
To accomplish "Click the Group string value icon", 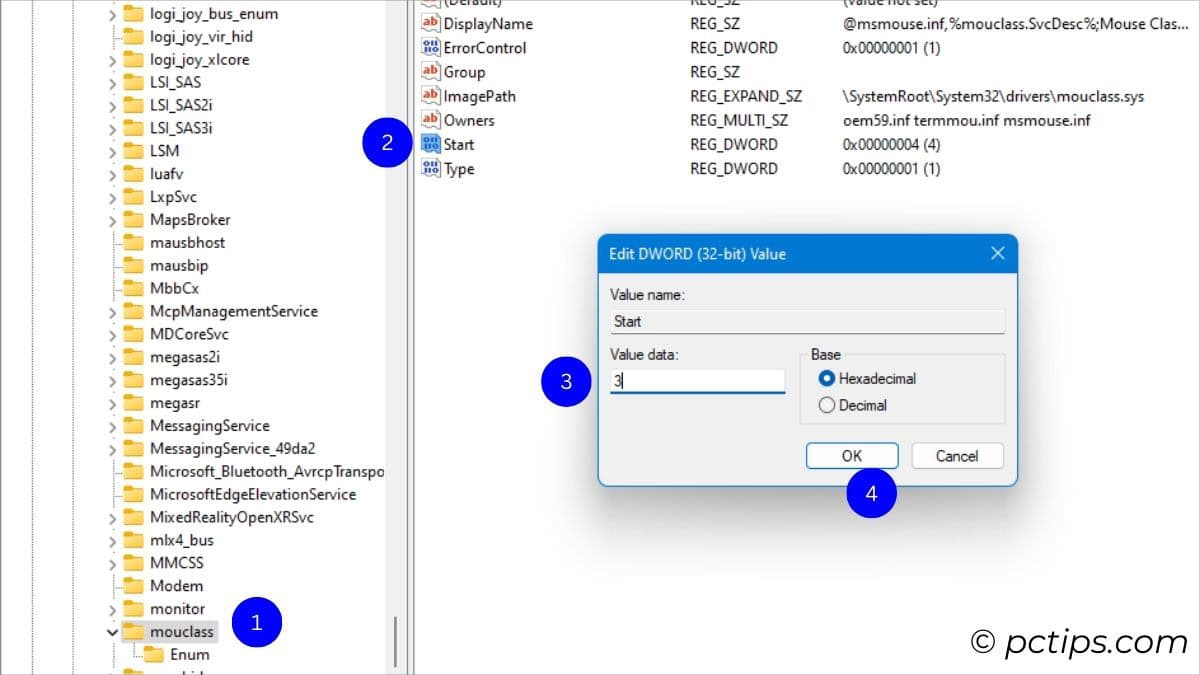I will (x=431, y=72).
